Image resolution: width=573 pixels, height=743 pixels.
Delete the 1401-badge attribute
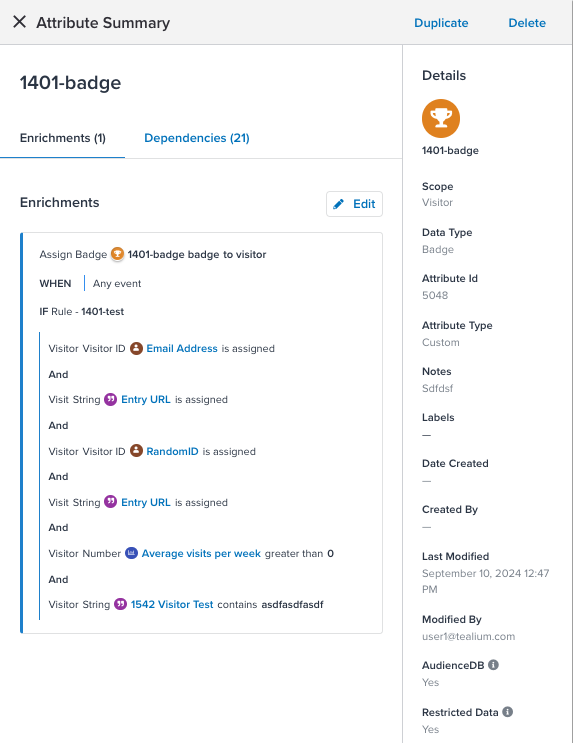click(x=527, y=23)
